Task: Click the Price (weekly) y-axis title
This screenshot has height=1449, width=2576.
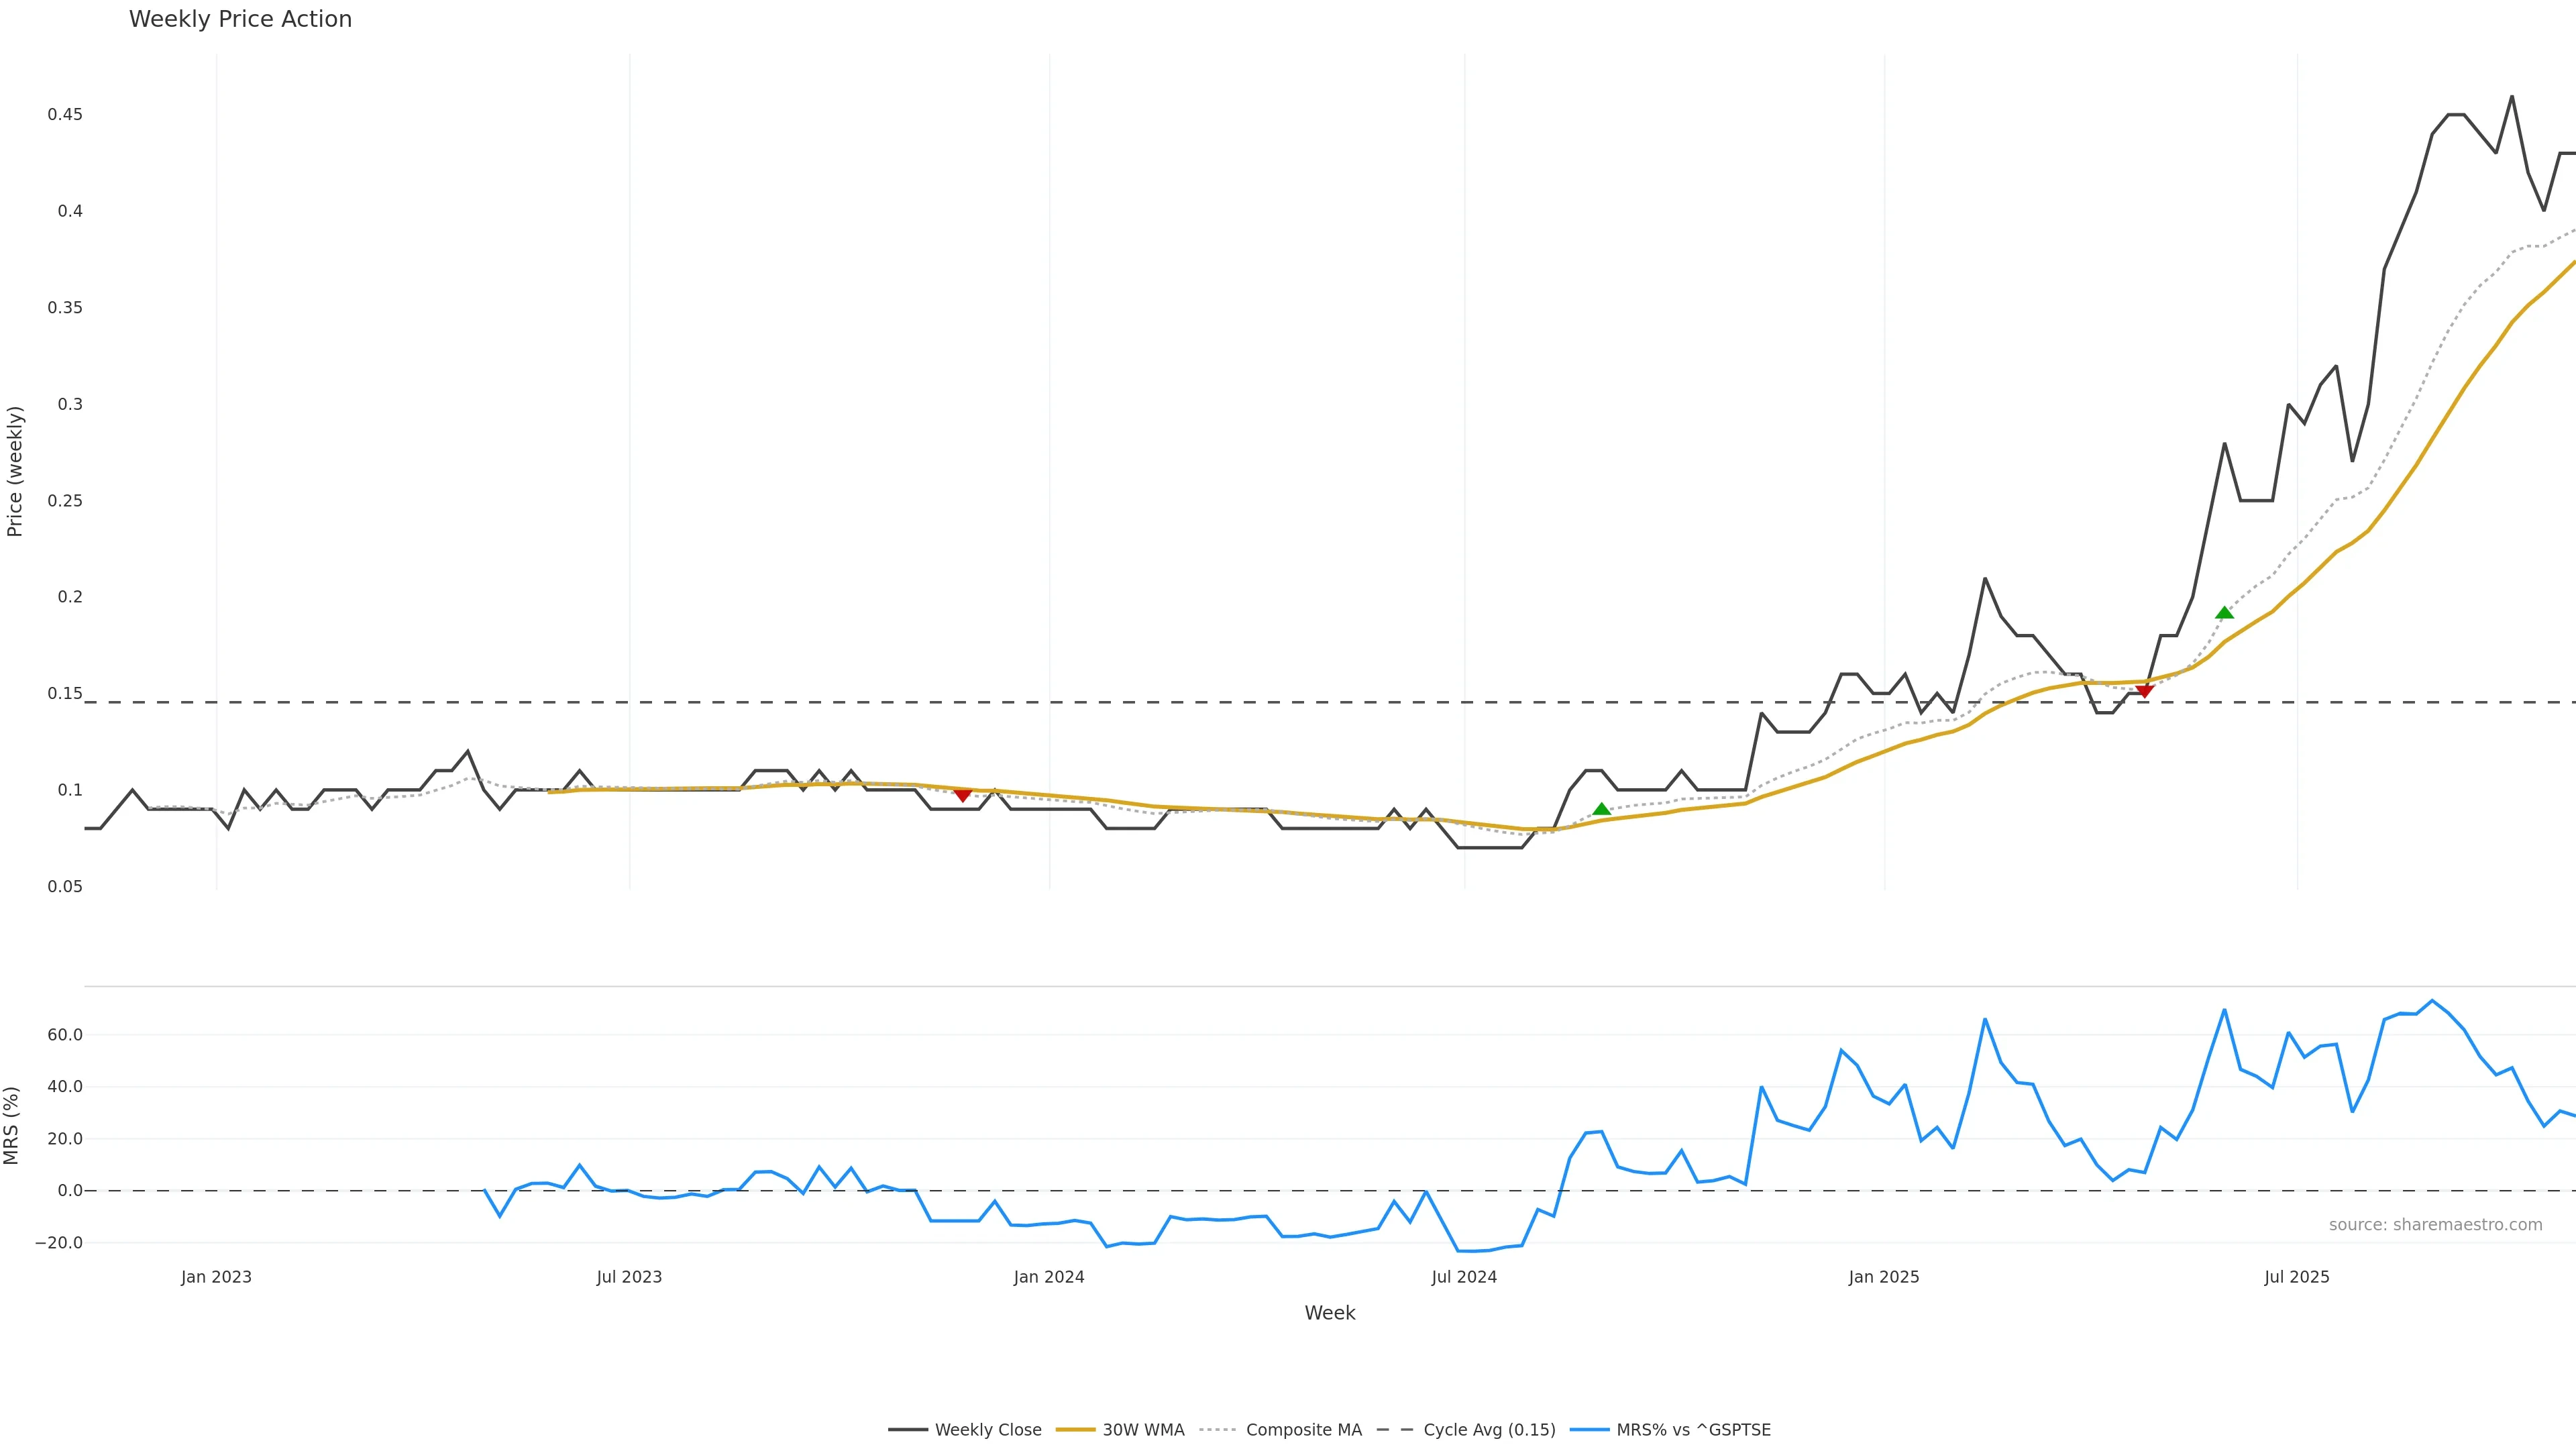Action: coord(15,471)
